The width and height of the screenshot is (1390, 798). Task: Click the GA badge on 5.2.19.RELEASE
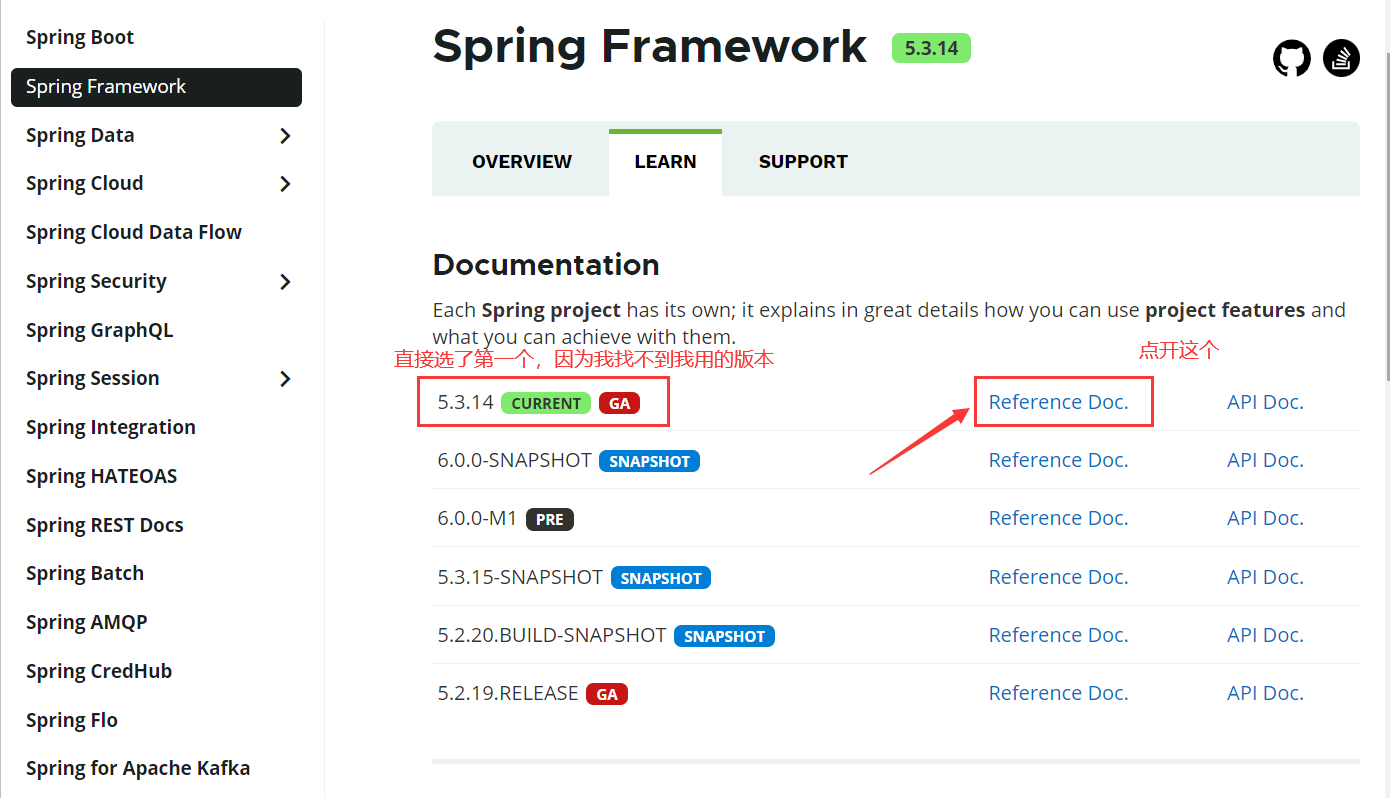607,694
